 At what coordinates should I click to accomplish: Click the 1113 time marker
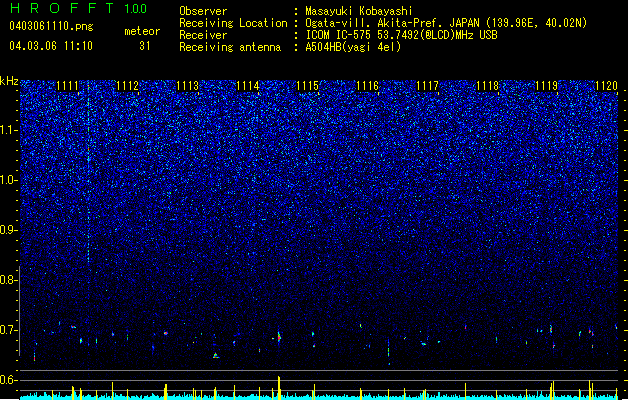(188, 86)
